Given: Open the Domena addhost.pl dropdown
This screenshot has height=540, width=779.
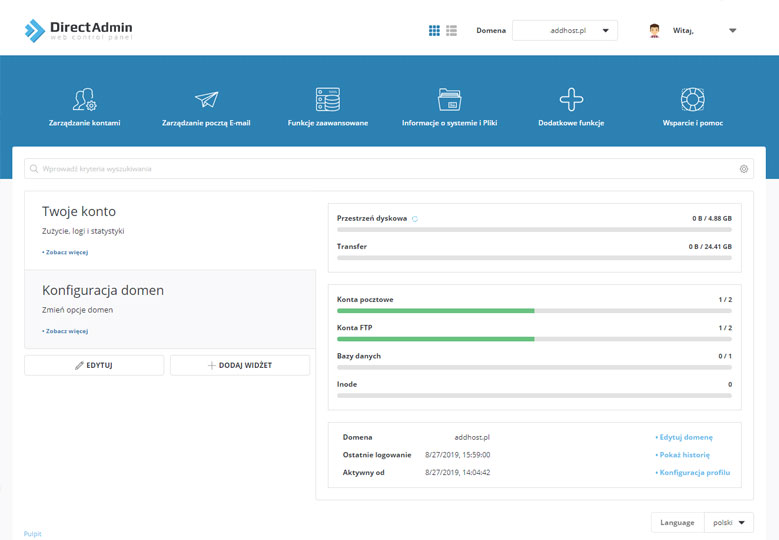Looking at the screenshot, I should [565, 31].
